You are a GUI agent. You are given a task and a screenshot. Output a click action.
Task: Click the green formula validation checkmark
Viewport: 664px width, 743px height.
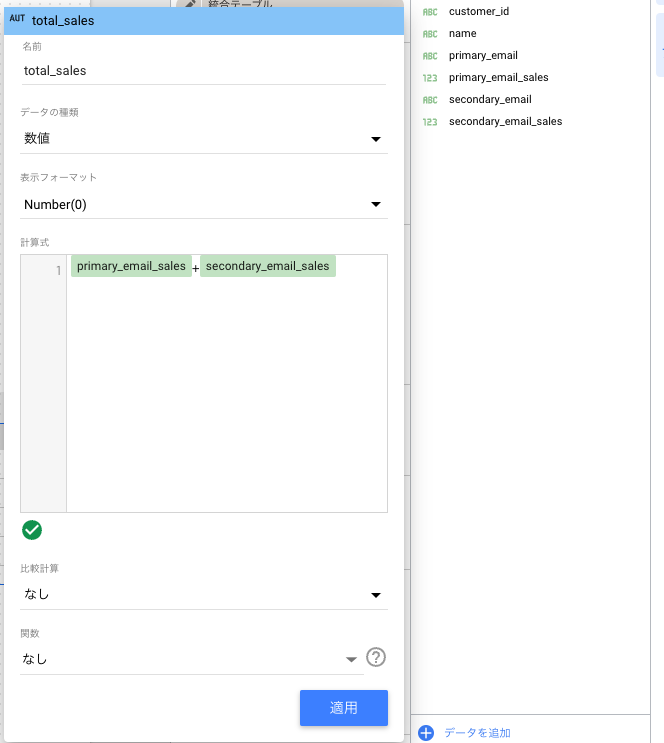point(32,530)
